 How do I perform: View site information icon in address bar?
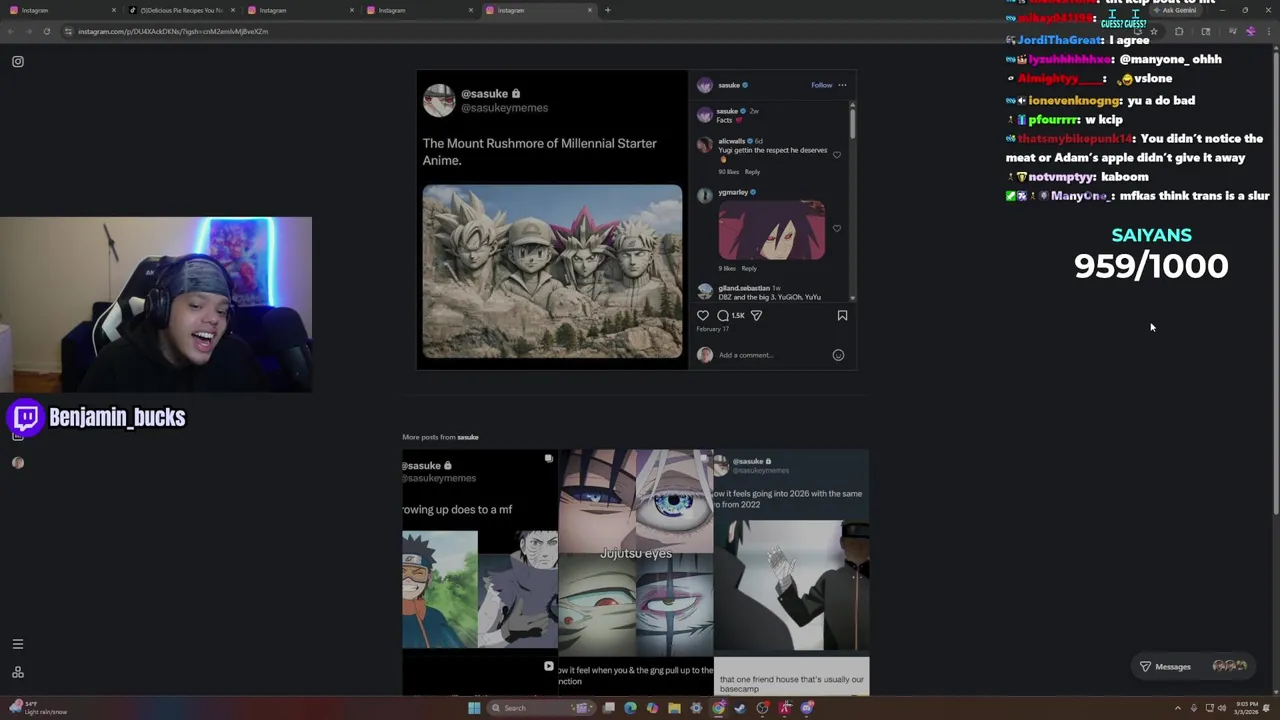coord(68,31)
